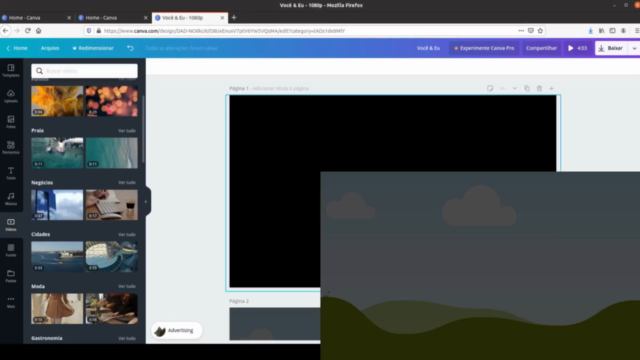Select the first Praia aerial beach video
Image resolution: width=640 pixels, height=360 pixels.
pos(57,153)
